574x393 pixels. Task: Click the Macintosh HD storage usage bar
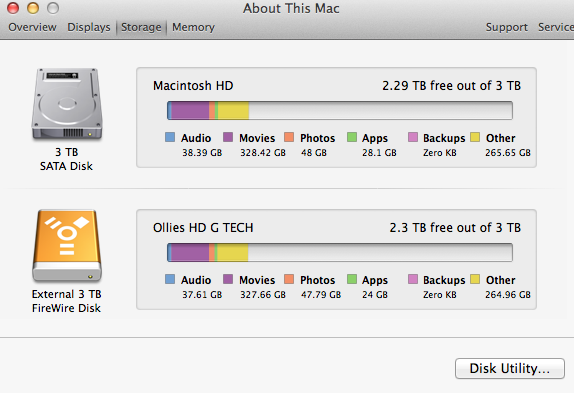[x=340, y=111]
